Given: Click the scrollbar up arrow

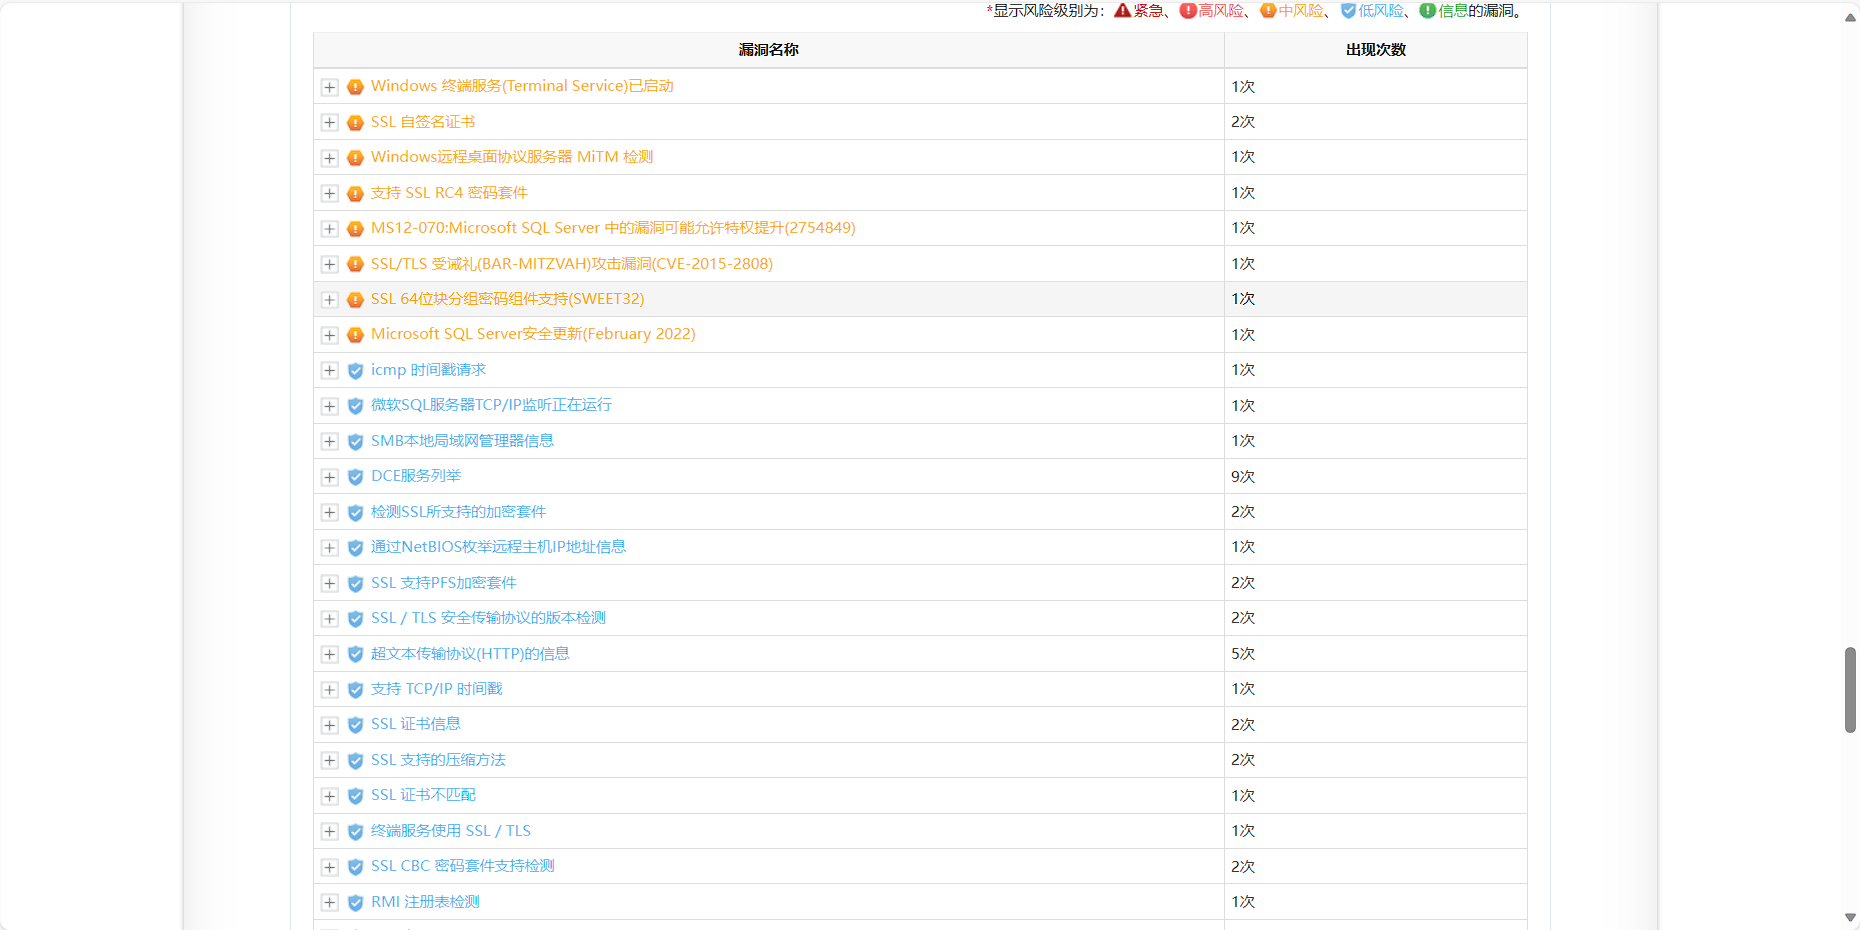Looking at the screenshot, I should pyautogui.click(x=1850, y=18).
